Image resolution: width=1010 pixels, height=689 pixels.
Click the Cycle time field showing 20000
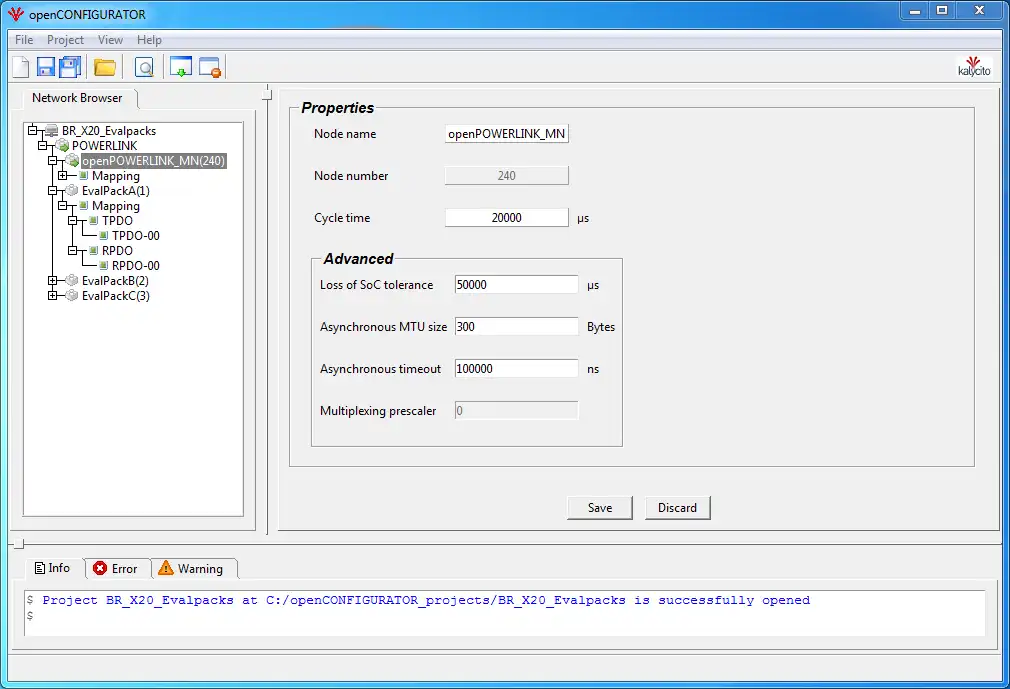point(506,218)
